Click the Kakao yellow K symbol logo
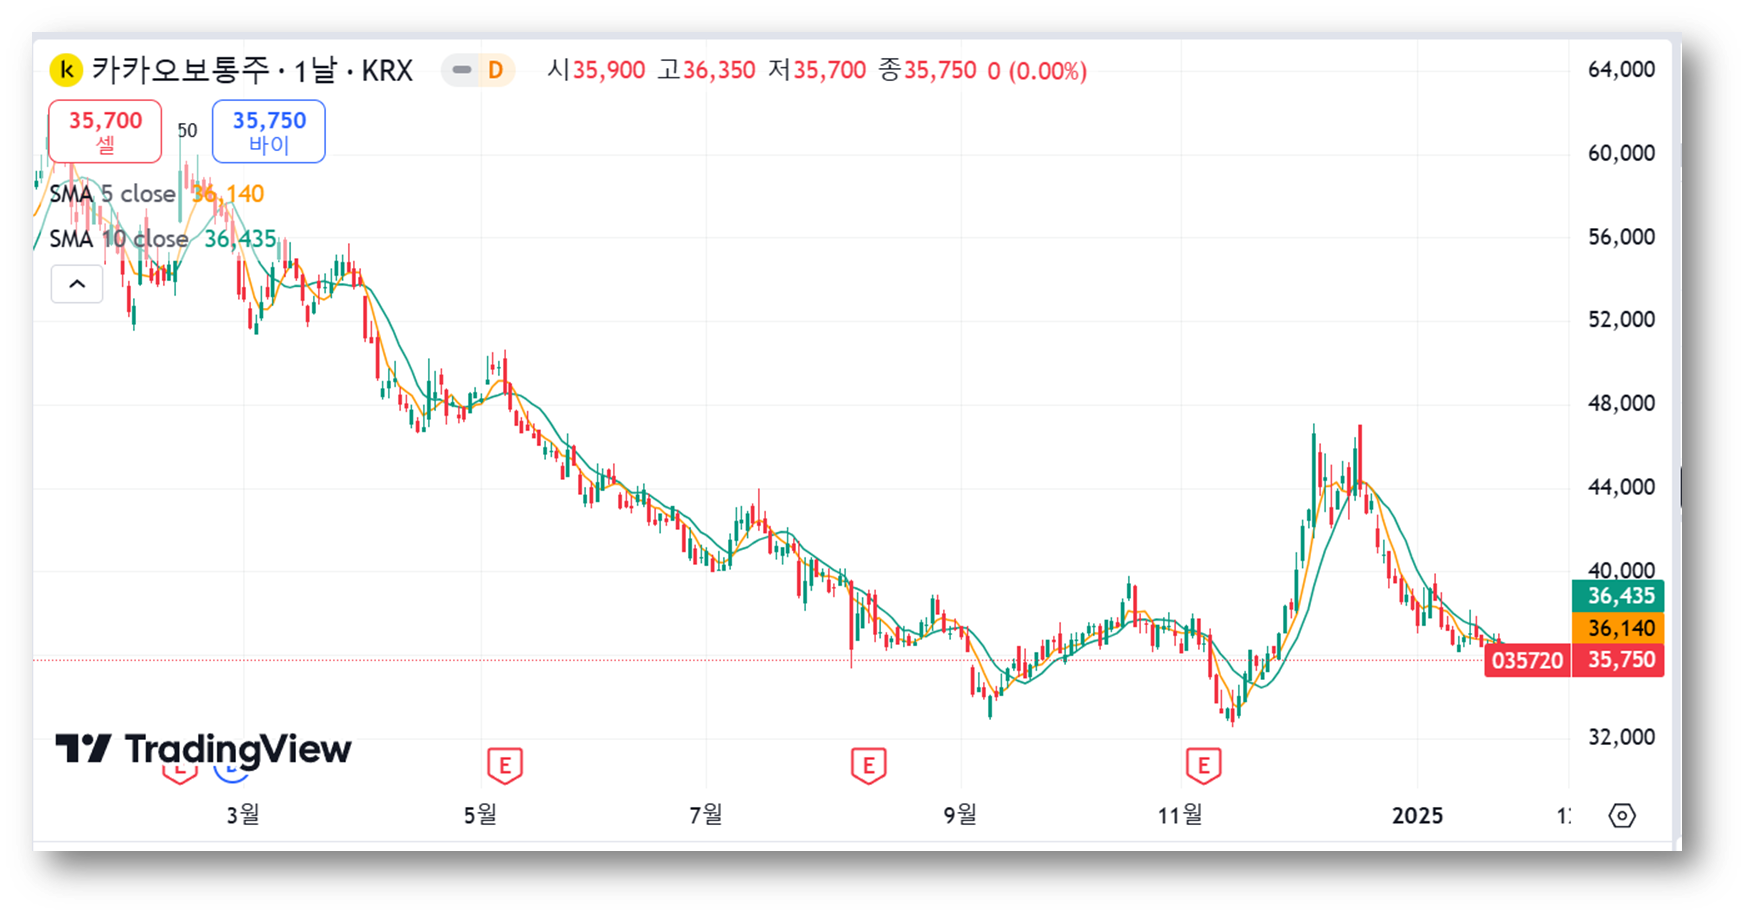 (x=66, y=70)
